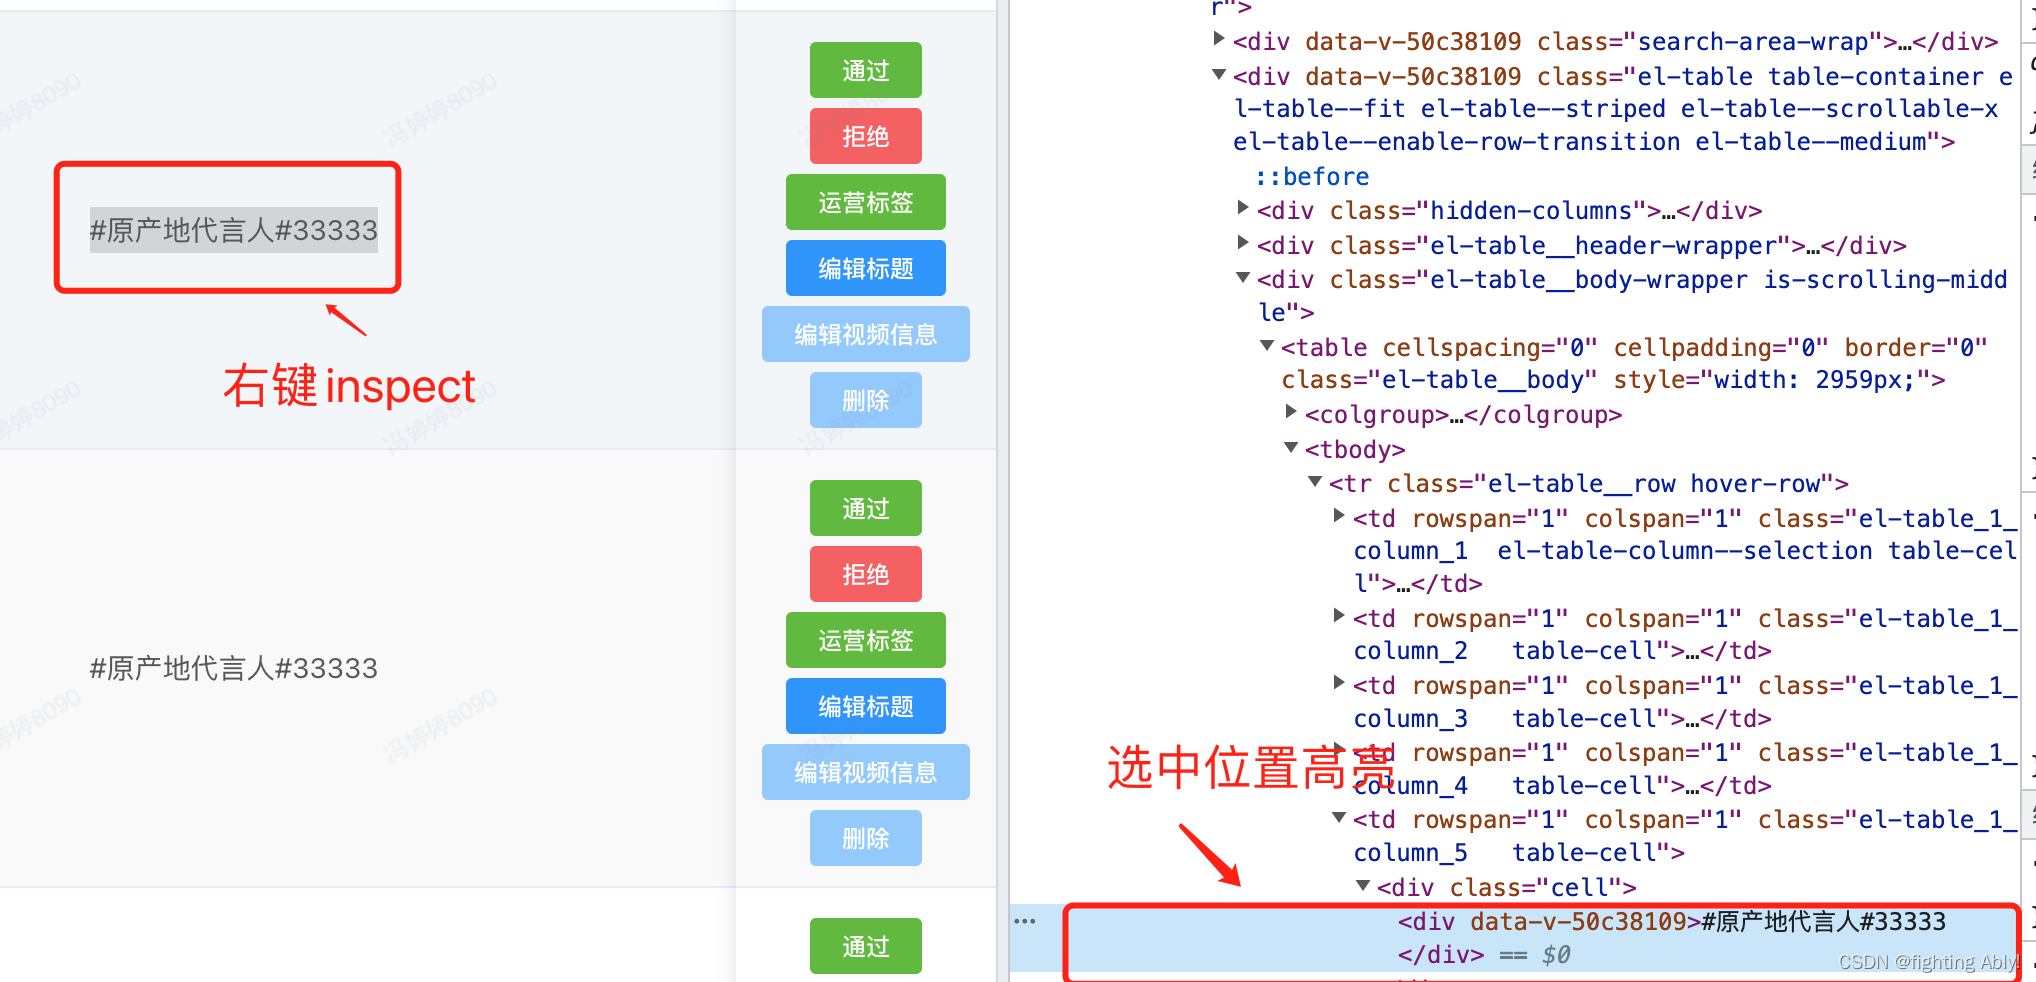Screen dimensions: 2036x982
Task: Click 删除 button in first row
Action: 865,400
